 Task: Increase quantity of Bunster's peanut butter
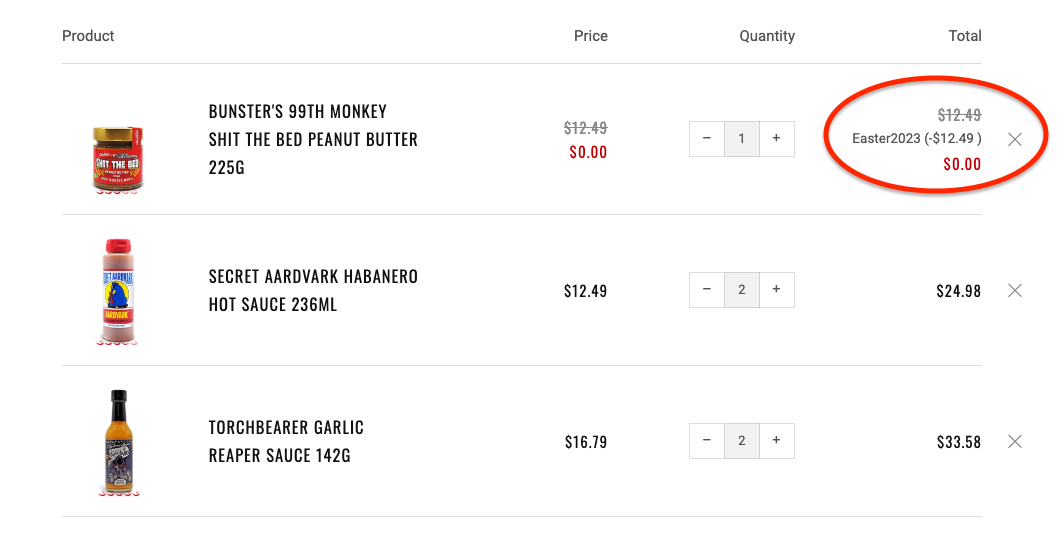[777, 139]
